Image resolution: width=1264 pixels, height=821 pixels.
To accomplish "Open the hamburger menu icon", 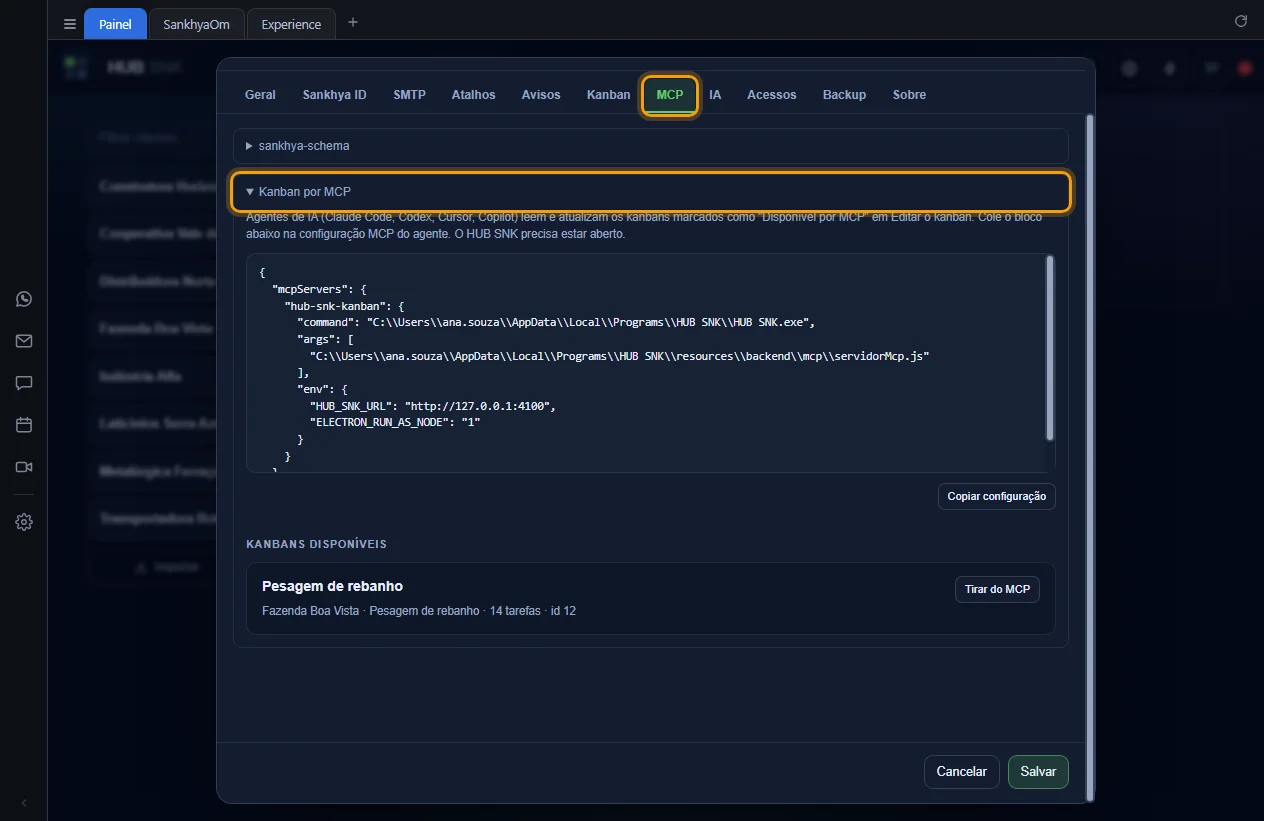I will pyautogui.click(x=69, y=24).
